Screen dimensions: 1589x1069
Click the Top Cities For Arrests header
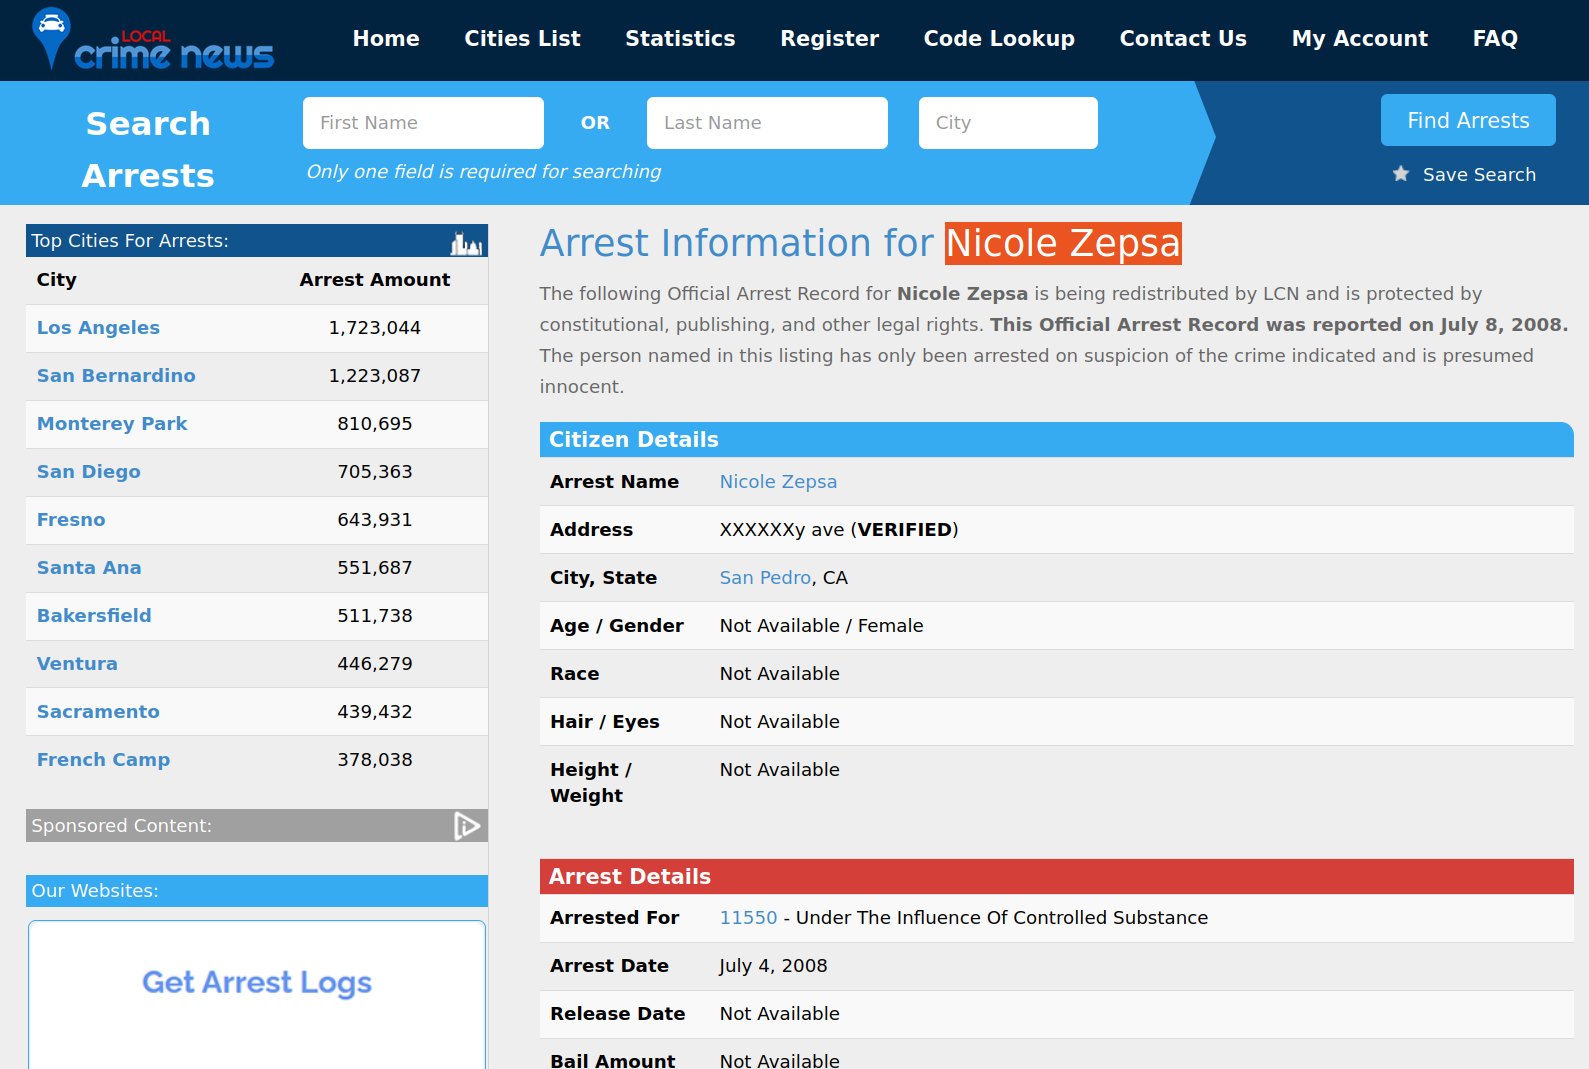pyautogui.click(x=257, y=241)
